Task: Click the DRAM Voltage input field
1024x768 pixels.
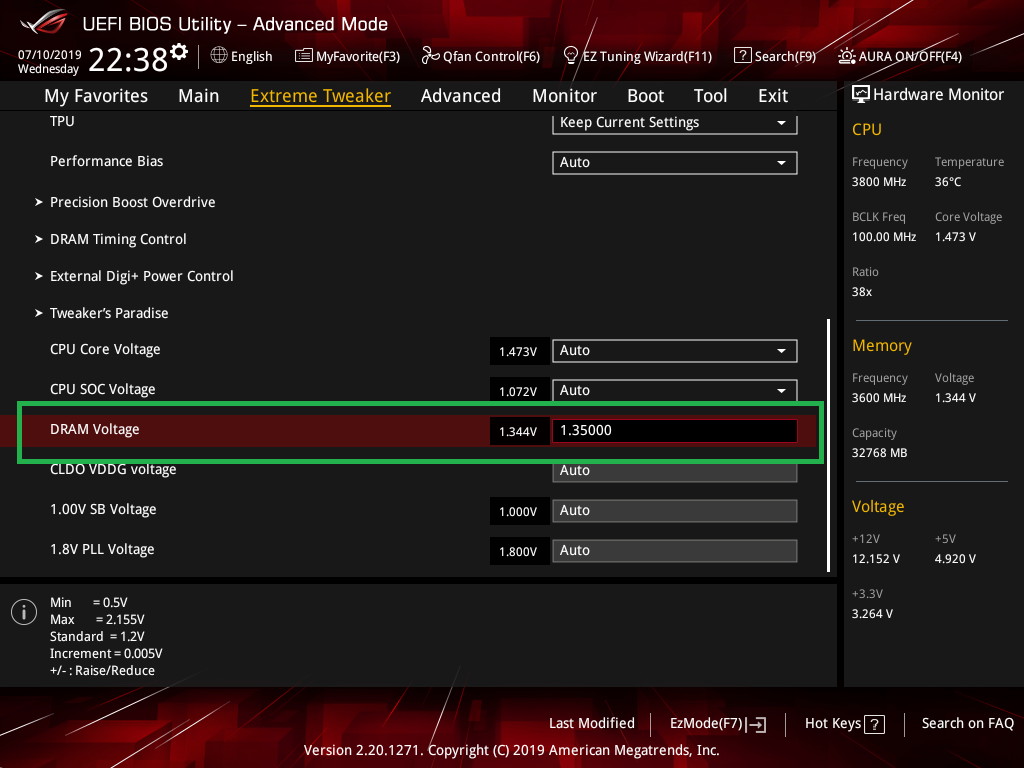Action: (675, 430)
